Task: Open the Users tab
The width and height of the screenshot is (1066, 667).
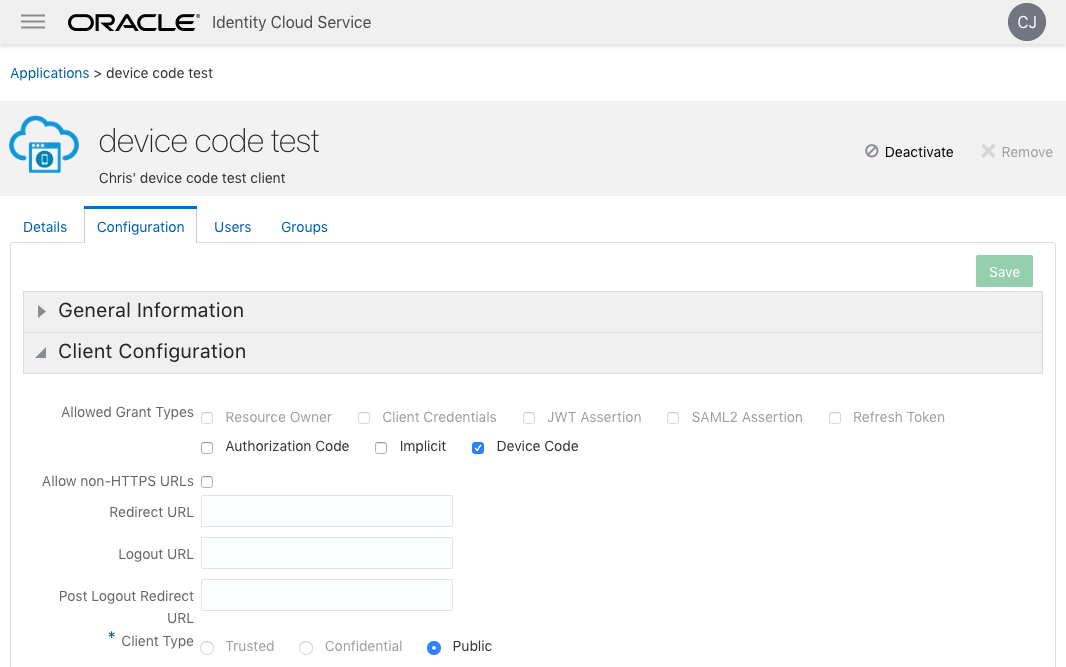Action: [x=232, y=227]
